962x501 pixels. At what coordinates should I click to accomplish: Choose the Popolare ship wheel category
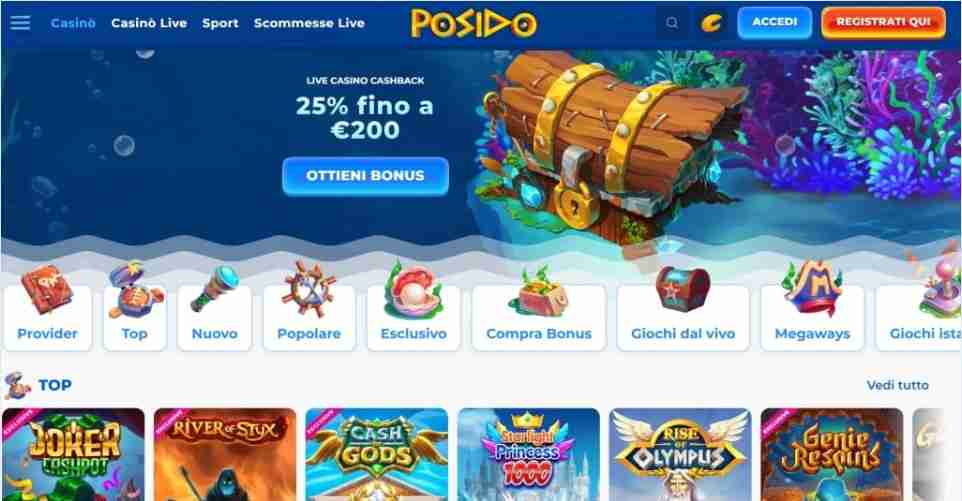[x=309, y=308]
